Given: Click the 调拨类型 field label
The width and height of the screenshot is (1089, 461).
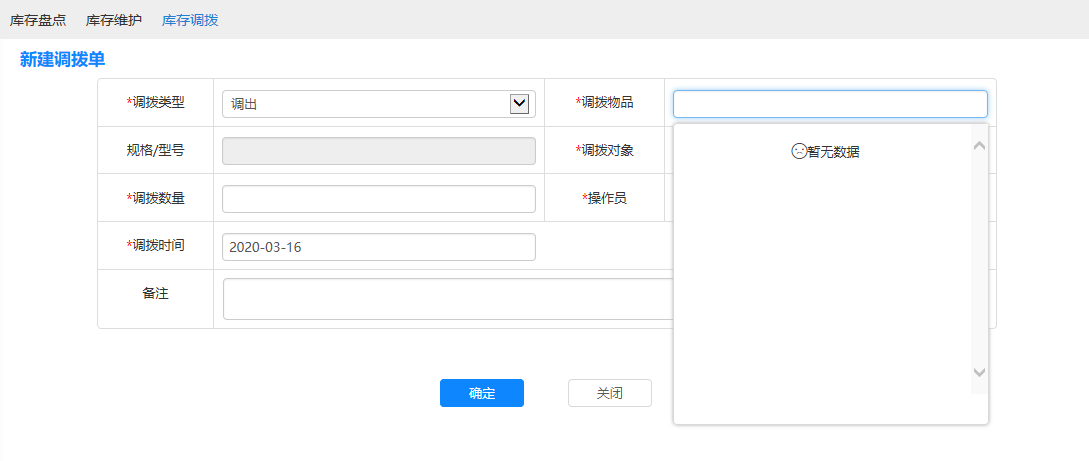Looking at the screenshot, I should 155,102.
